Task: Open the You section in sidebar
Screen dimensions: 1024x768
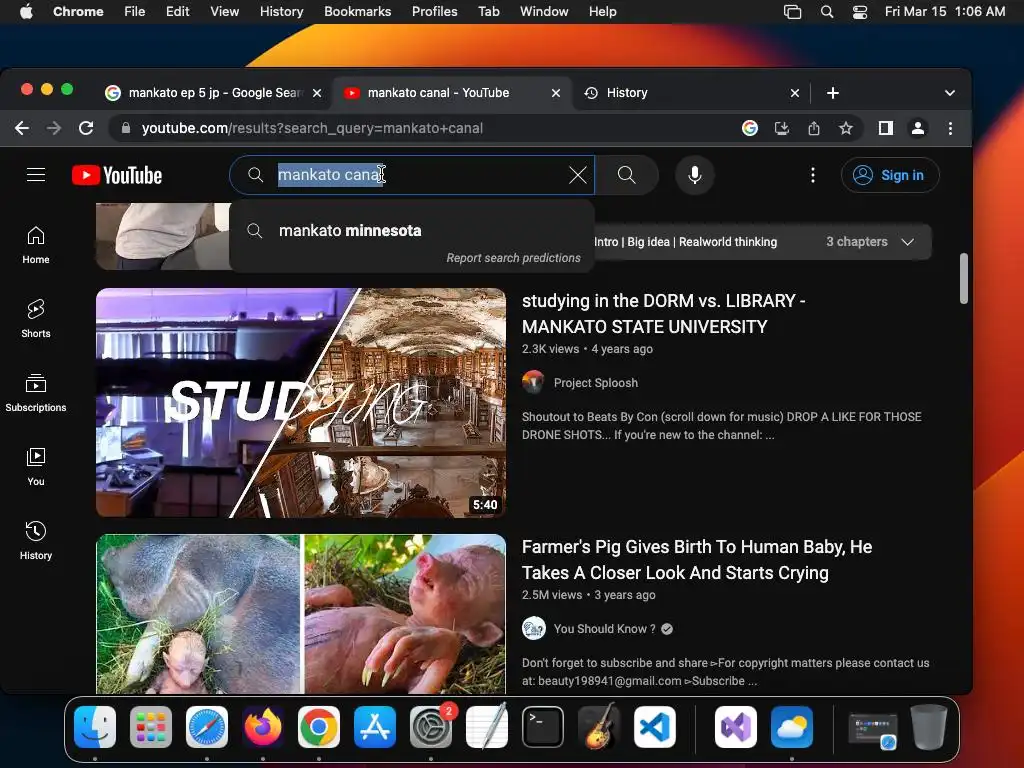Action: [x=36, y=466]
